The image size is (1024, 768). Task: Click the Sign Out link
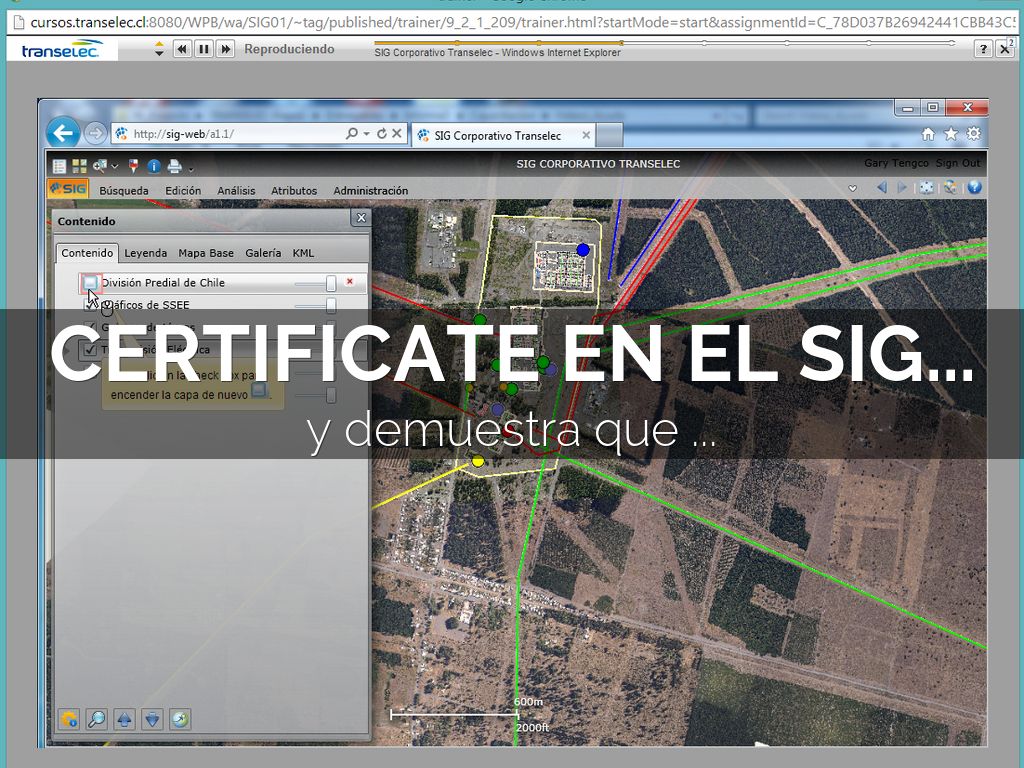click(x=957, y=163)
